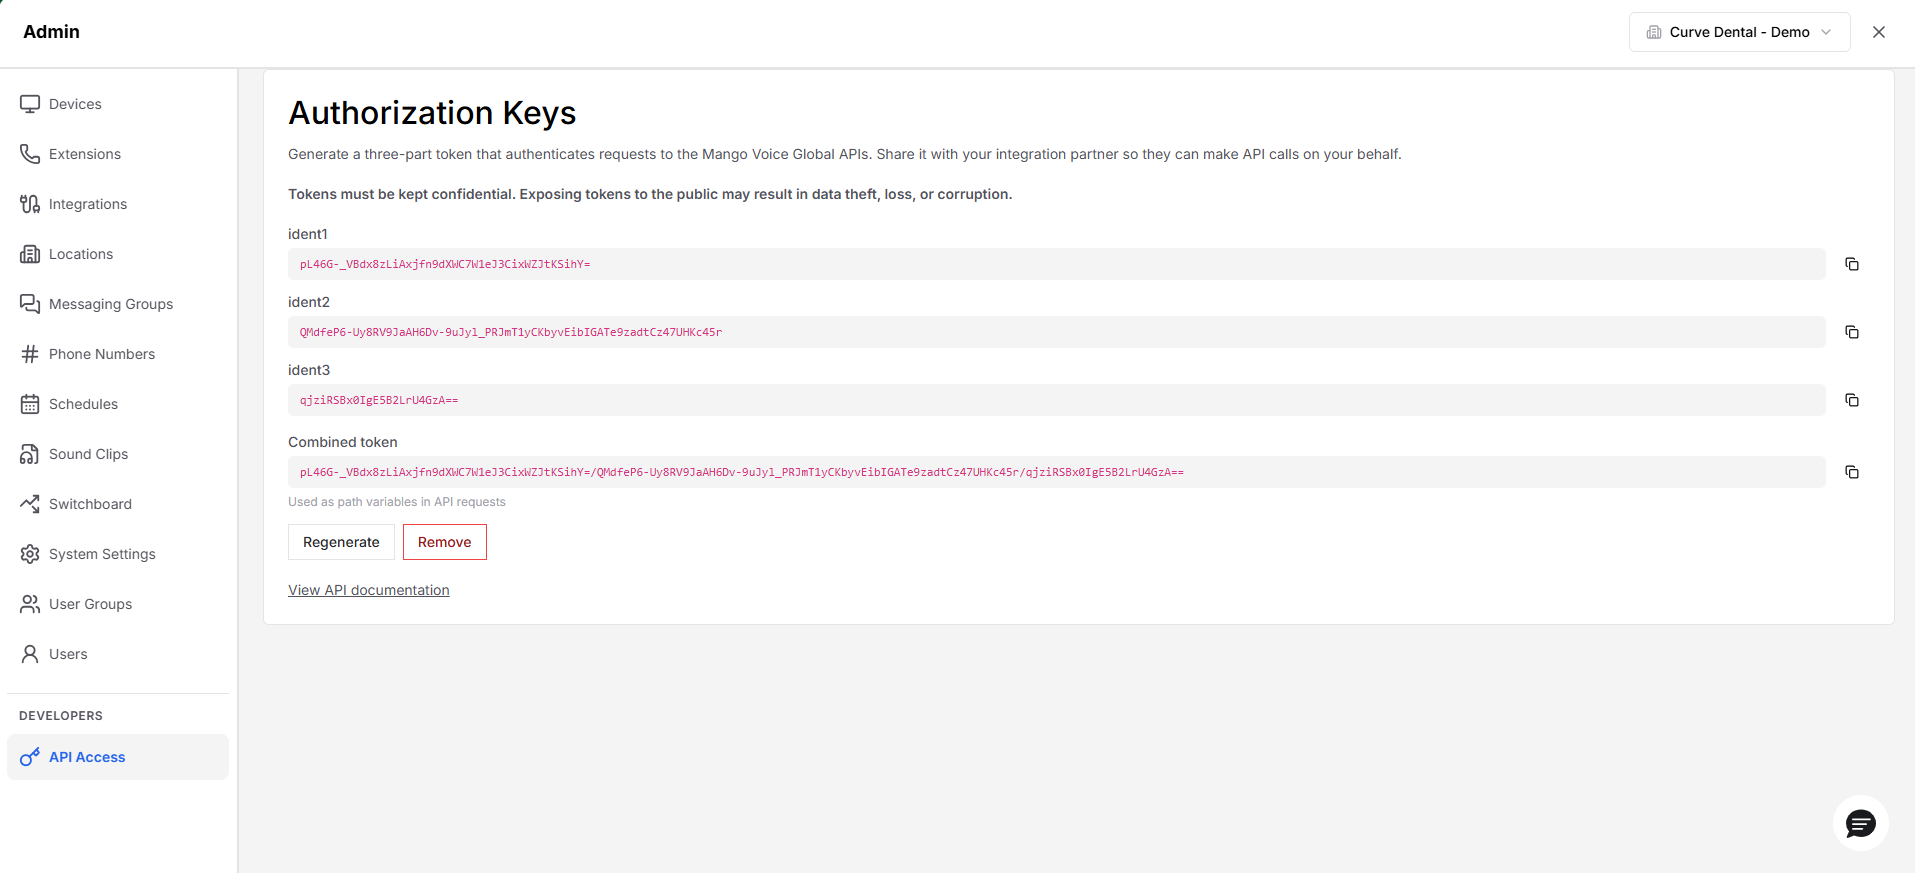Click the Schedules calendar icon

point(30,404)
